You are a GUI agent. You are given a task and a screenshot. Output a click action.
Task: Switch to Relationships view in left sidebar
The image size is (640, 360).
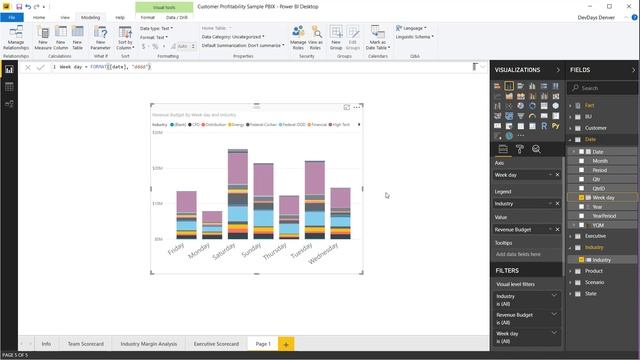[9, 104]
